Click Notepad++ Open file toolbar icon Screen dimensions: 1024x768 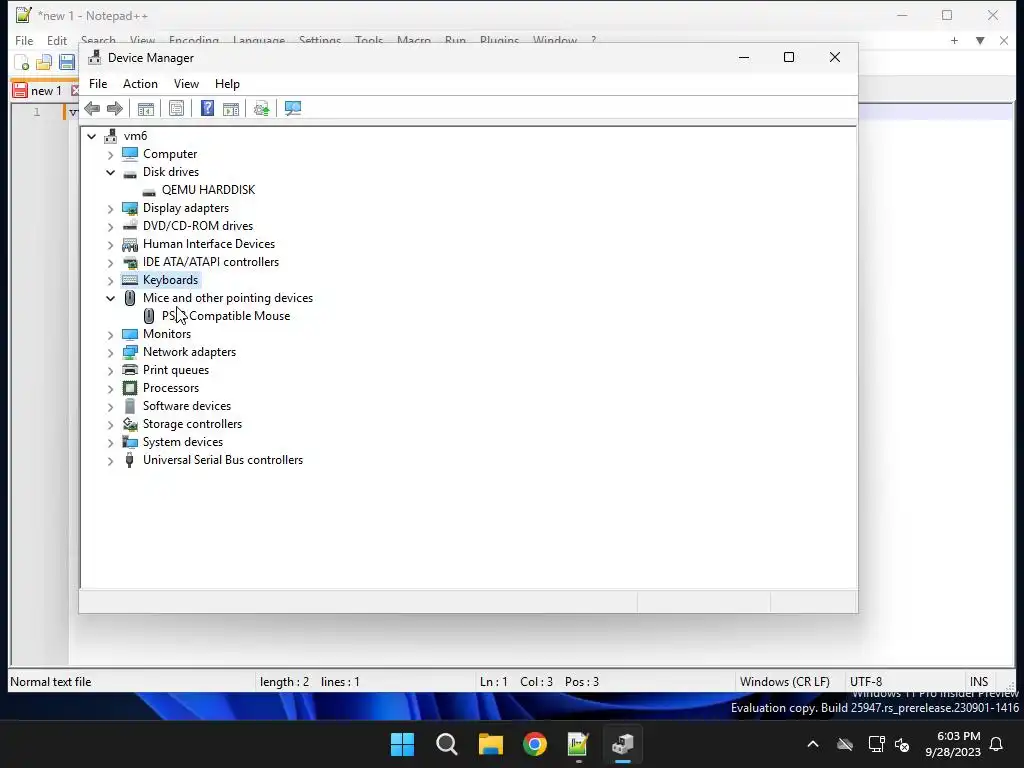pyautogui.click(x=44, y=63)
